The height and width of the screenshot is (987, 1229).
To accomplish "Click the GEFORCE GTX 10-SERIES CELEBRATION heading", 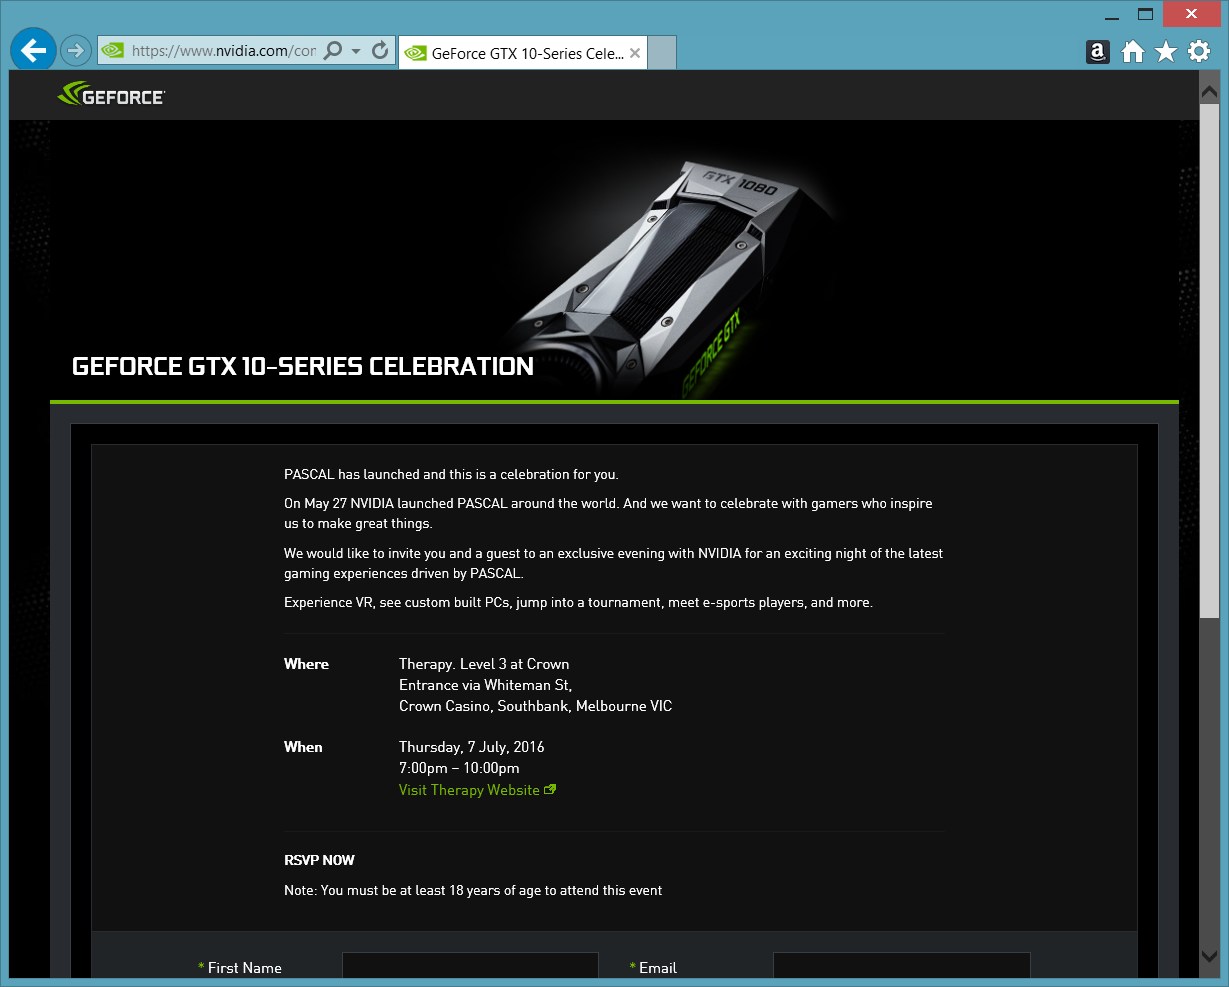I will [303, 366].
